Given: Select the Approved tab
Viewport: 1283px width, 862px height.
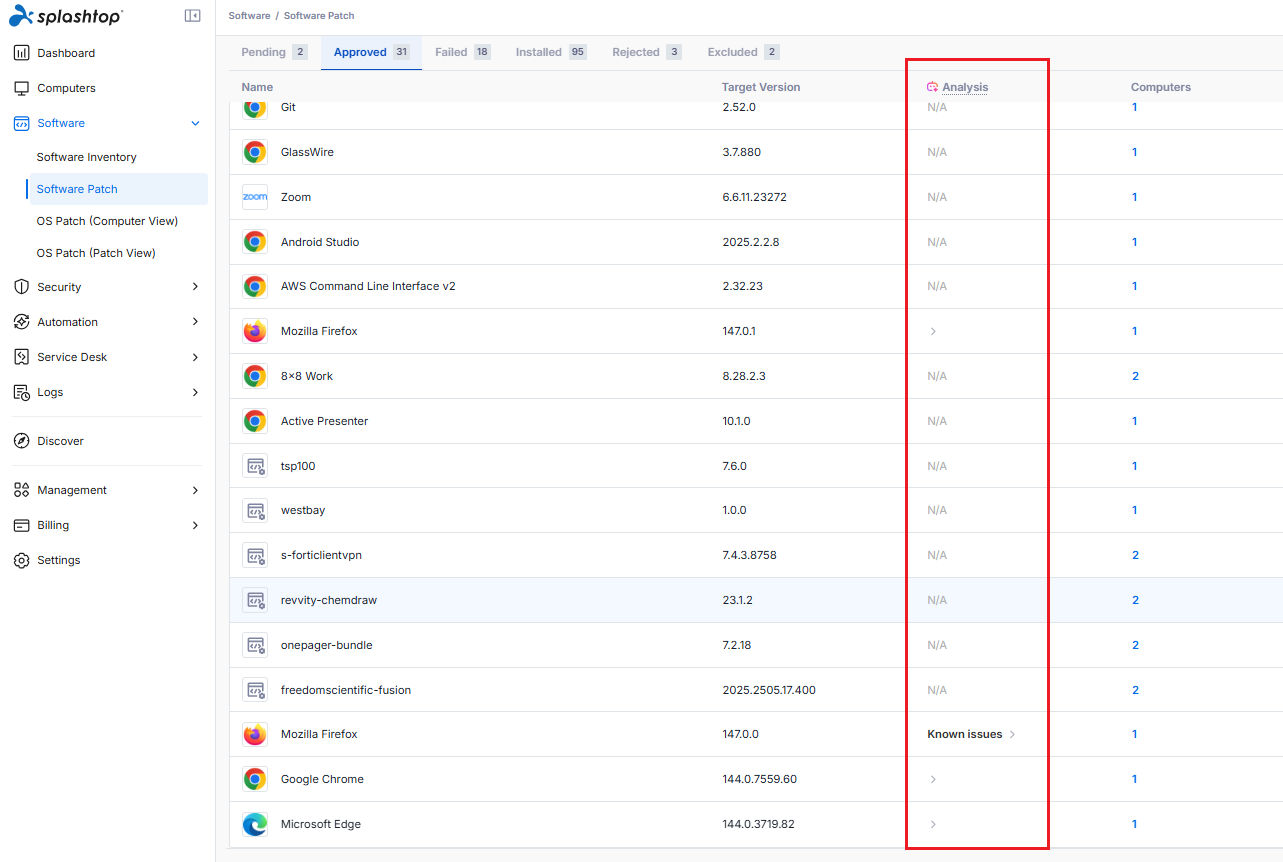Looking at the screenshot, I should 371,52.
